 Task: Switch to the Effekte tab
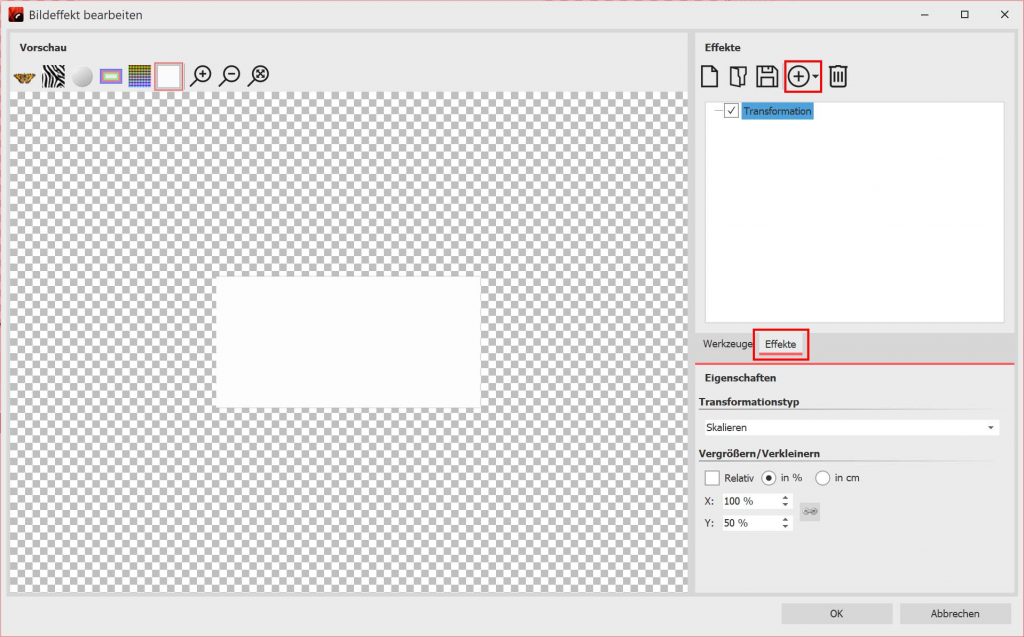point(780,344)
